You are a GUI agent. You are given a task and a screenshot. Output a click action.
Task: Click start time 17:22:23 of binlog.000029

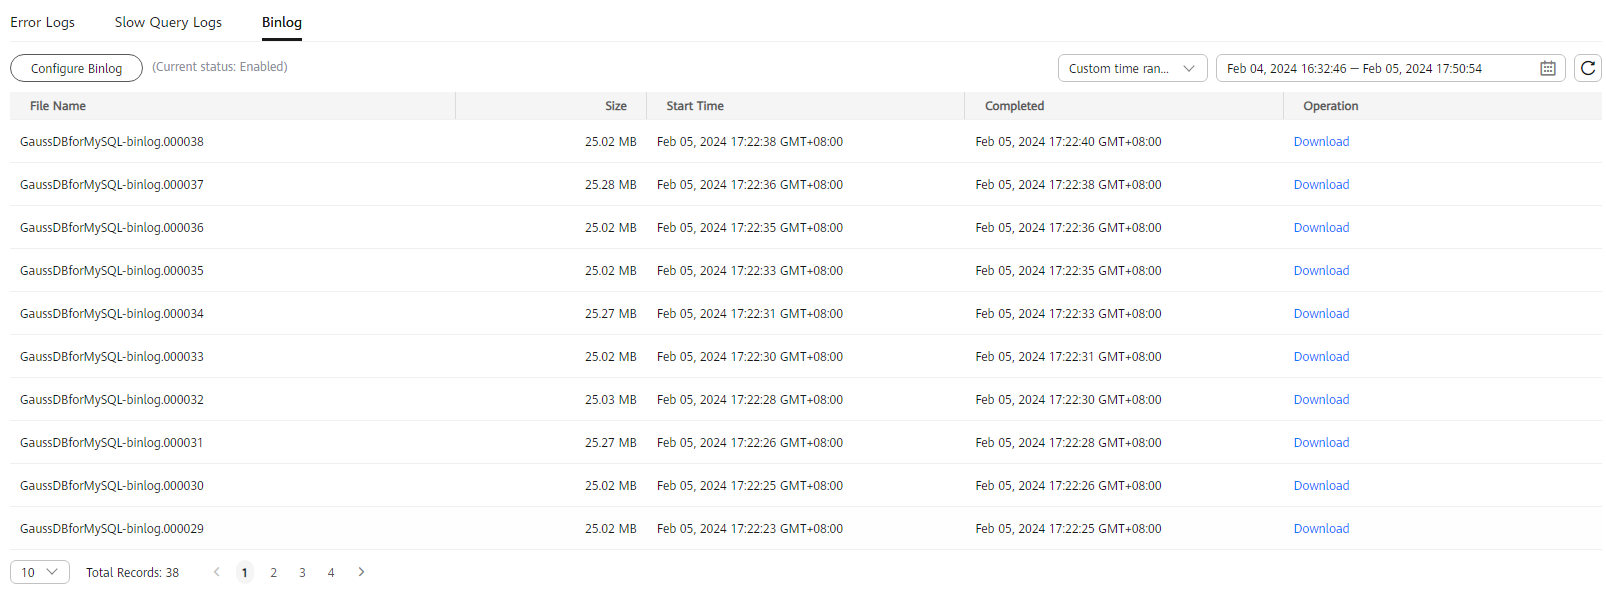pos(750,529)
